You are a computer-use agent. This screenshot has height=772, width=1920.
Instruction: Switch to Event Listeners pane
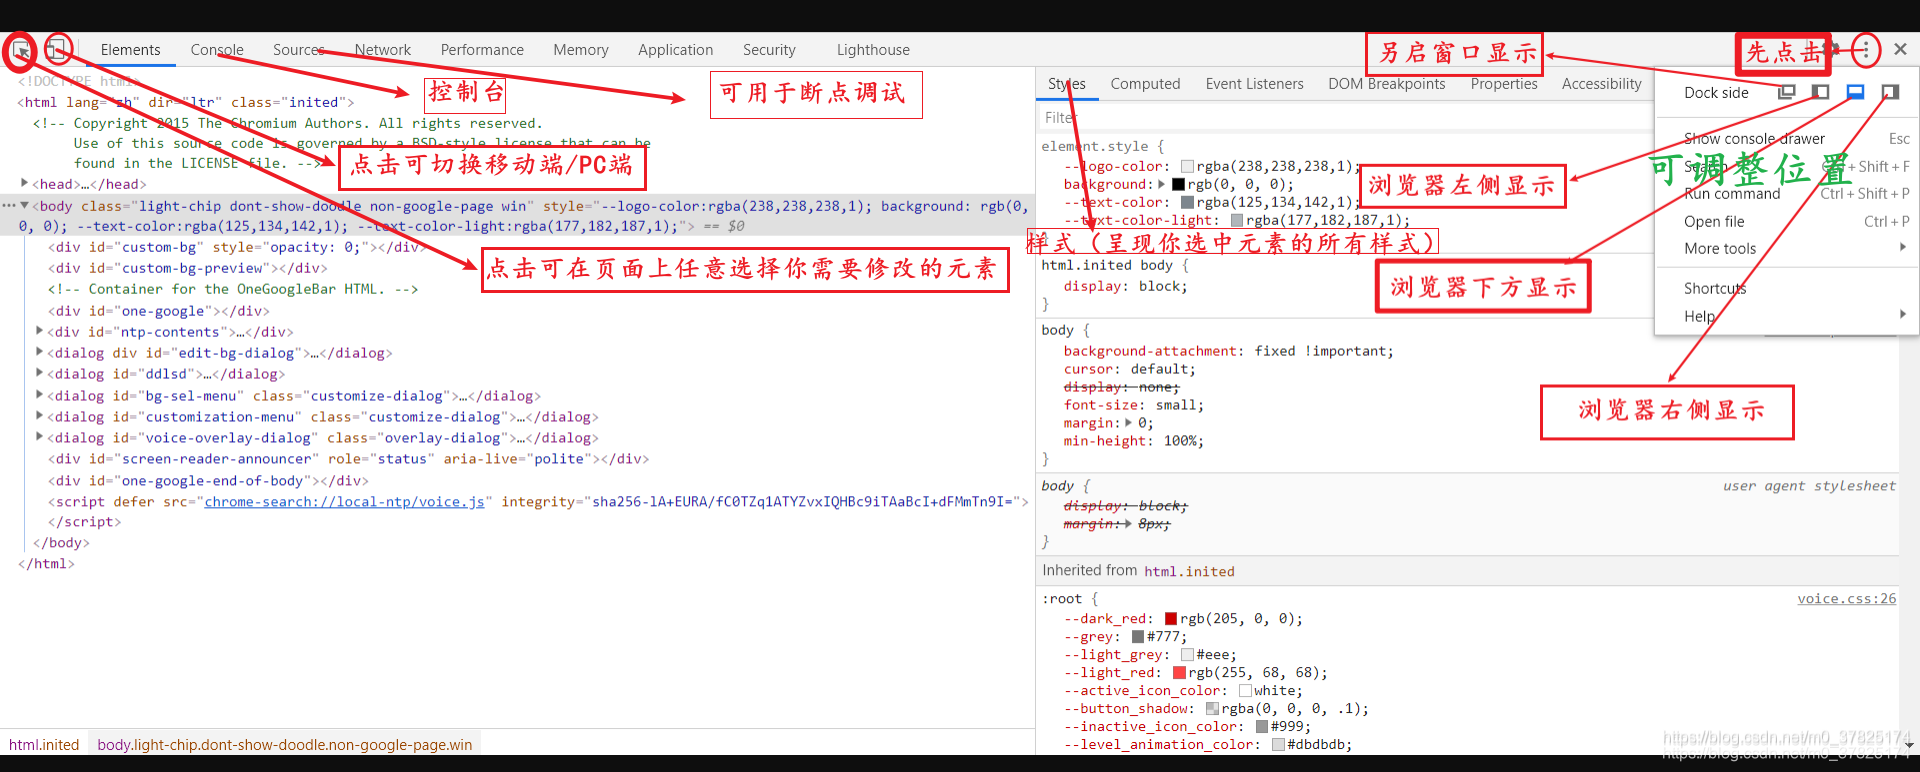coord(1254,84)
